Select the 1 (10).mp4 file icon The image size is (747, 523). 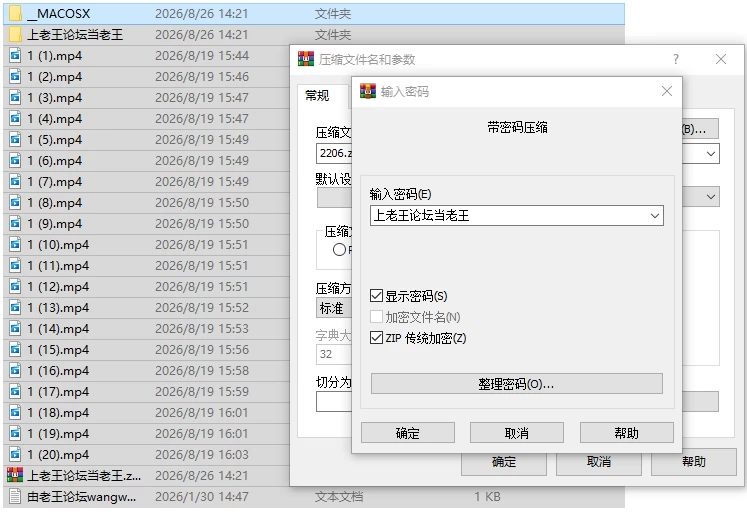15,244
